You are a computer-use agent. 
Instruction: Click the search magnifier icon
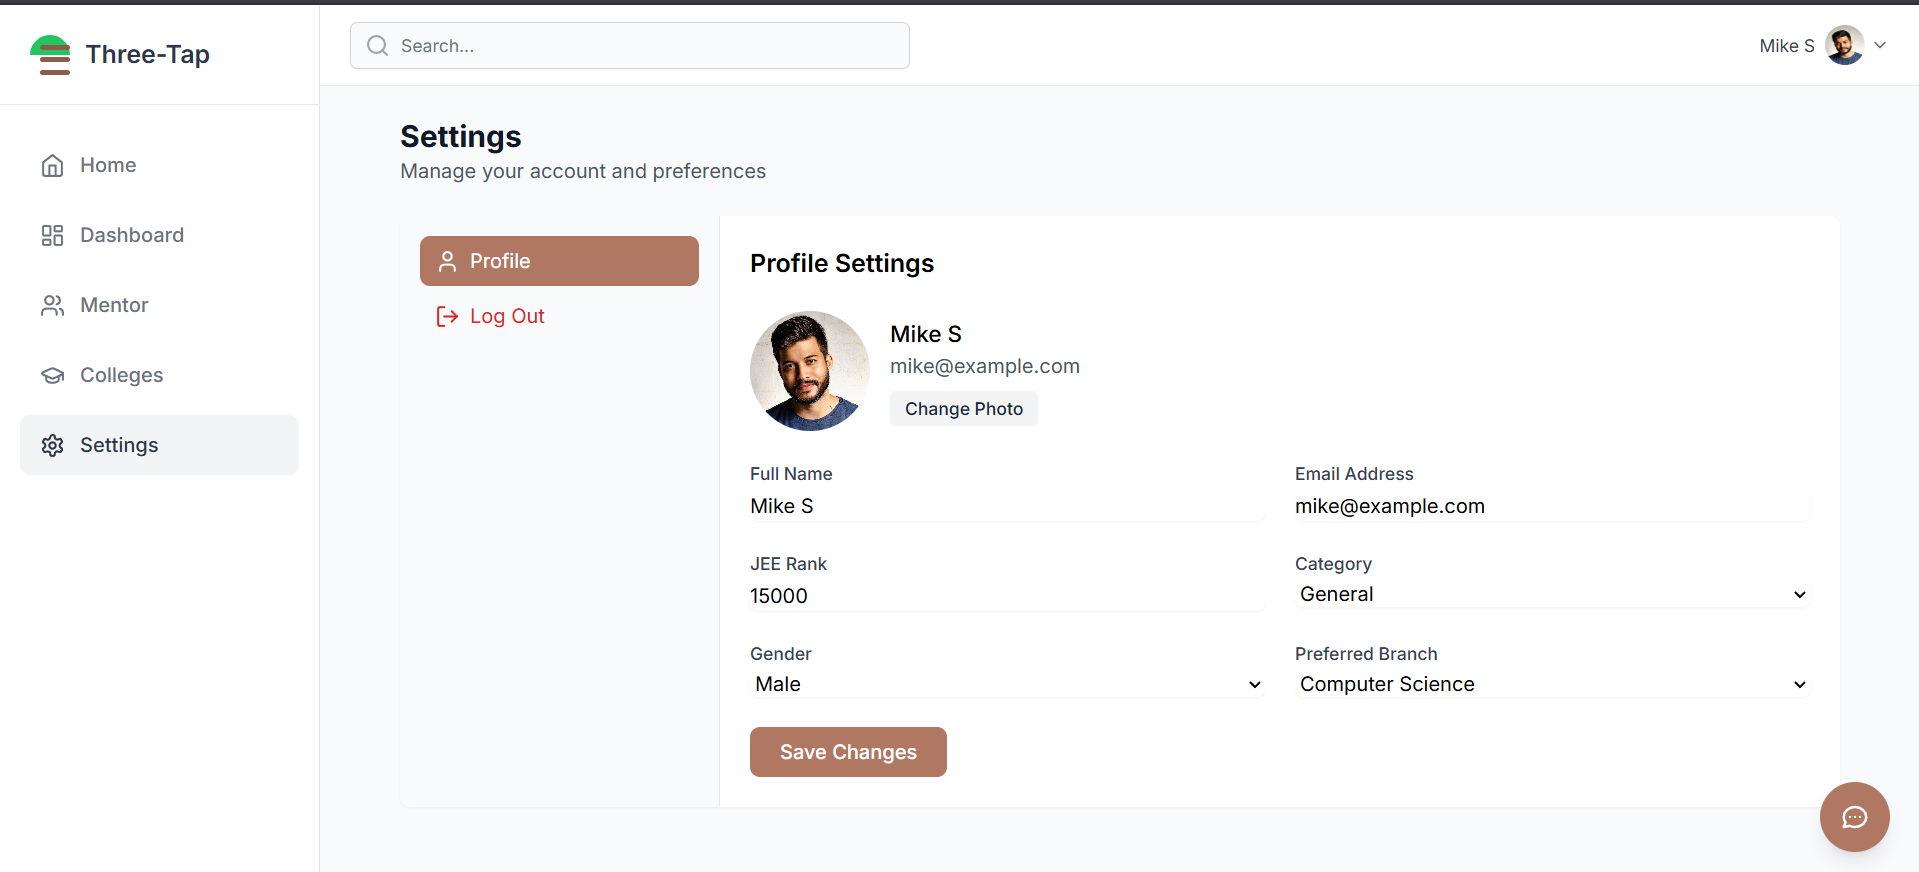coord(377,46)
